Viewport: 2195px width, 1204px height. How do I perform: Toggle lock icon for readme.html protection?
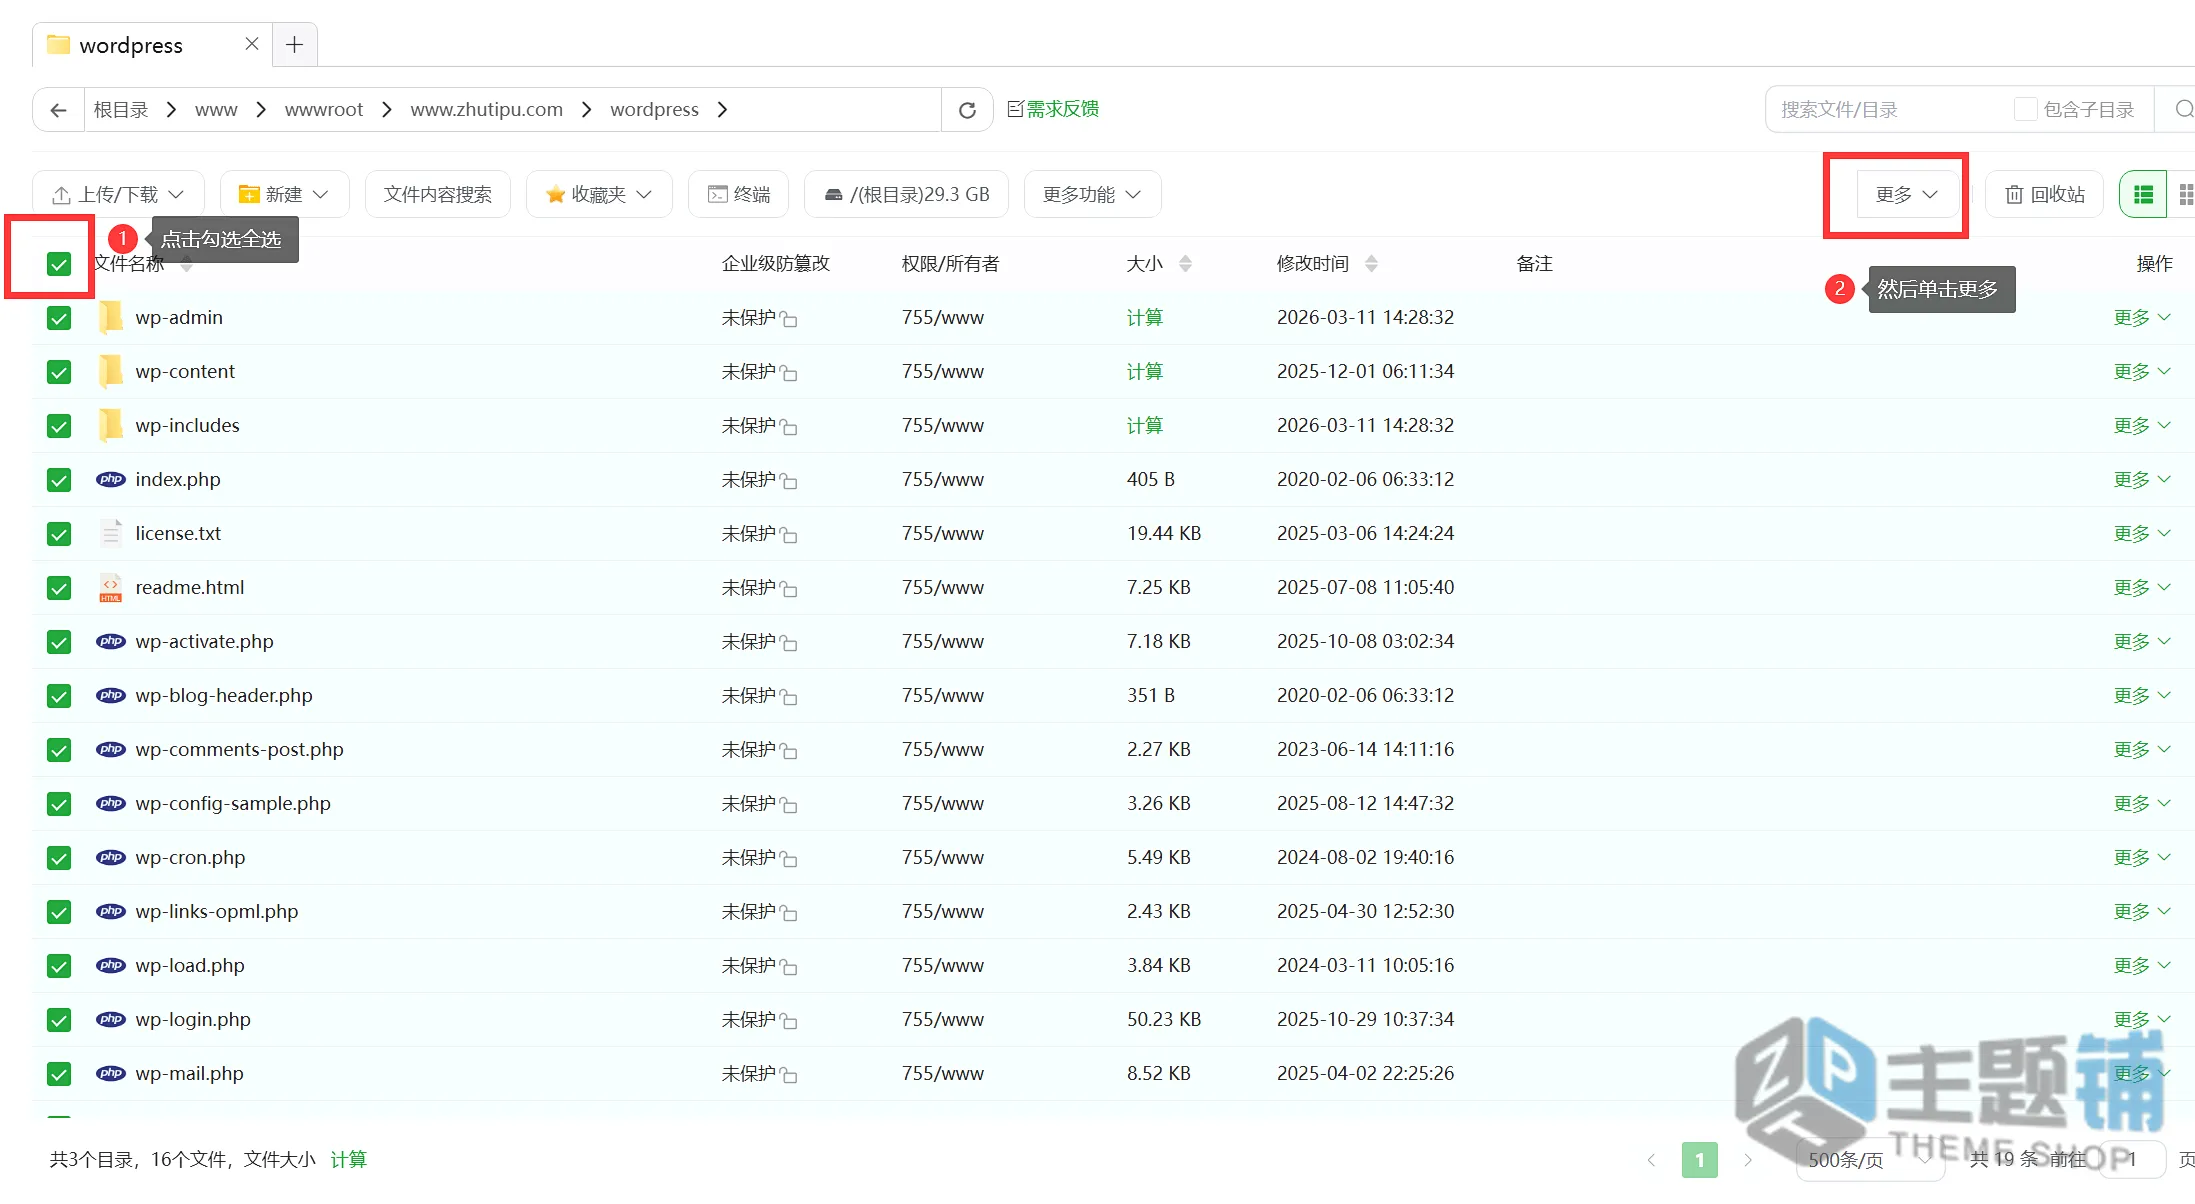[x=789, y=590]
